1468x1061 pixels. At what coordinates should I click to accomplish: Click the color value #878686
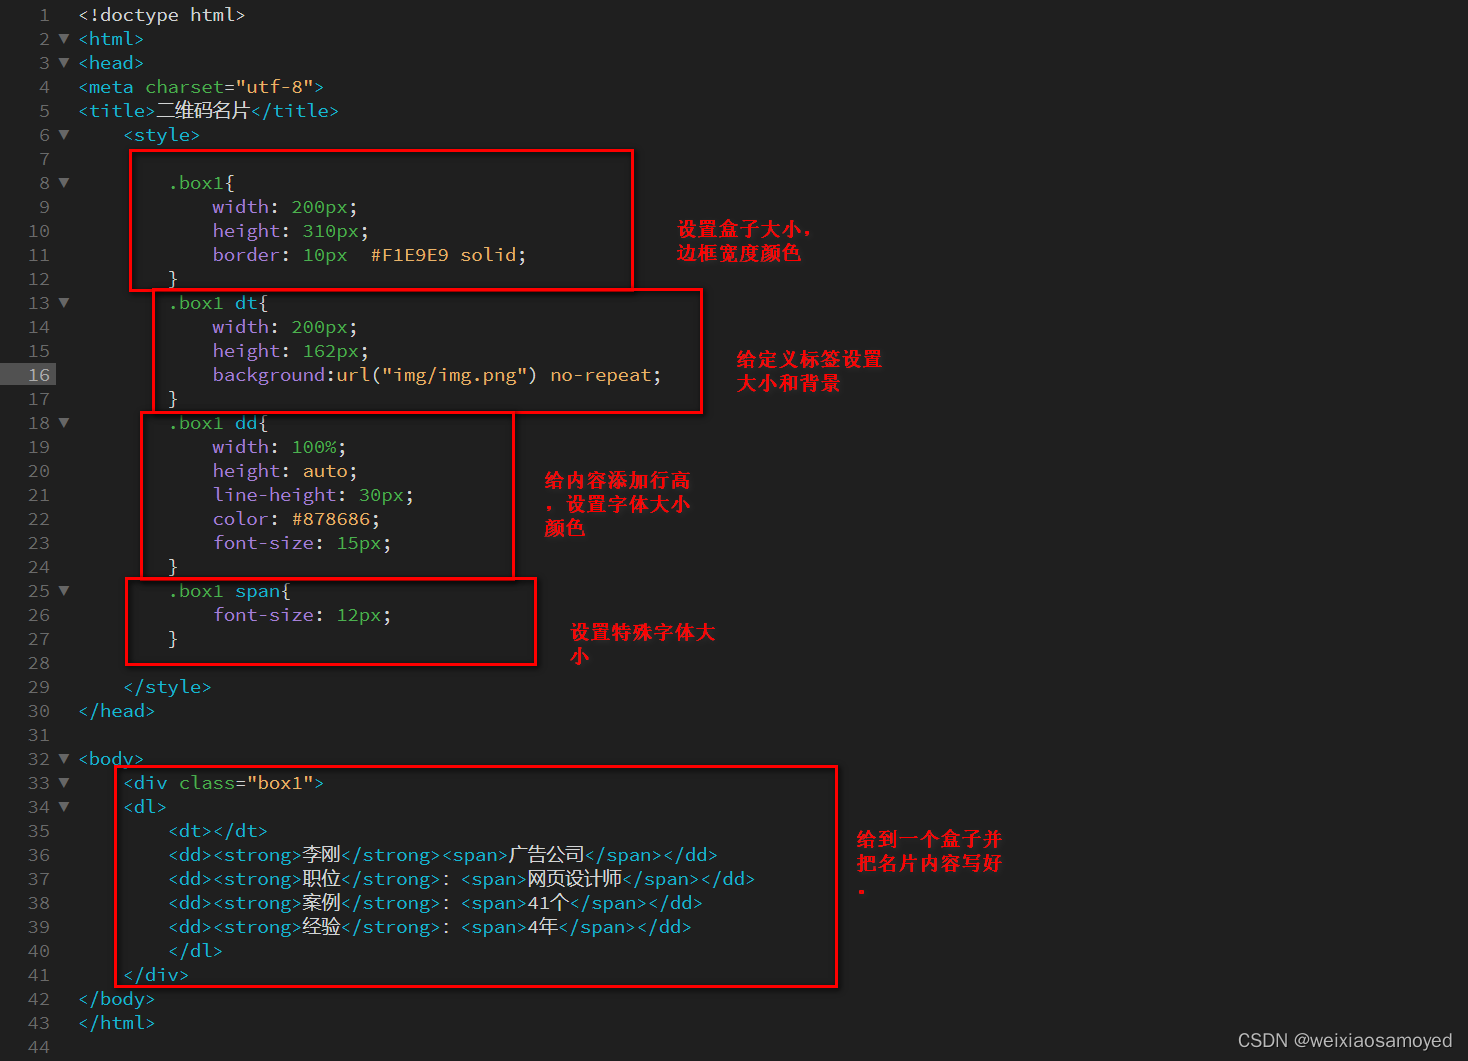331,519
